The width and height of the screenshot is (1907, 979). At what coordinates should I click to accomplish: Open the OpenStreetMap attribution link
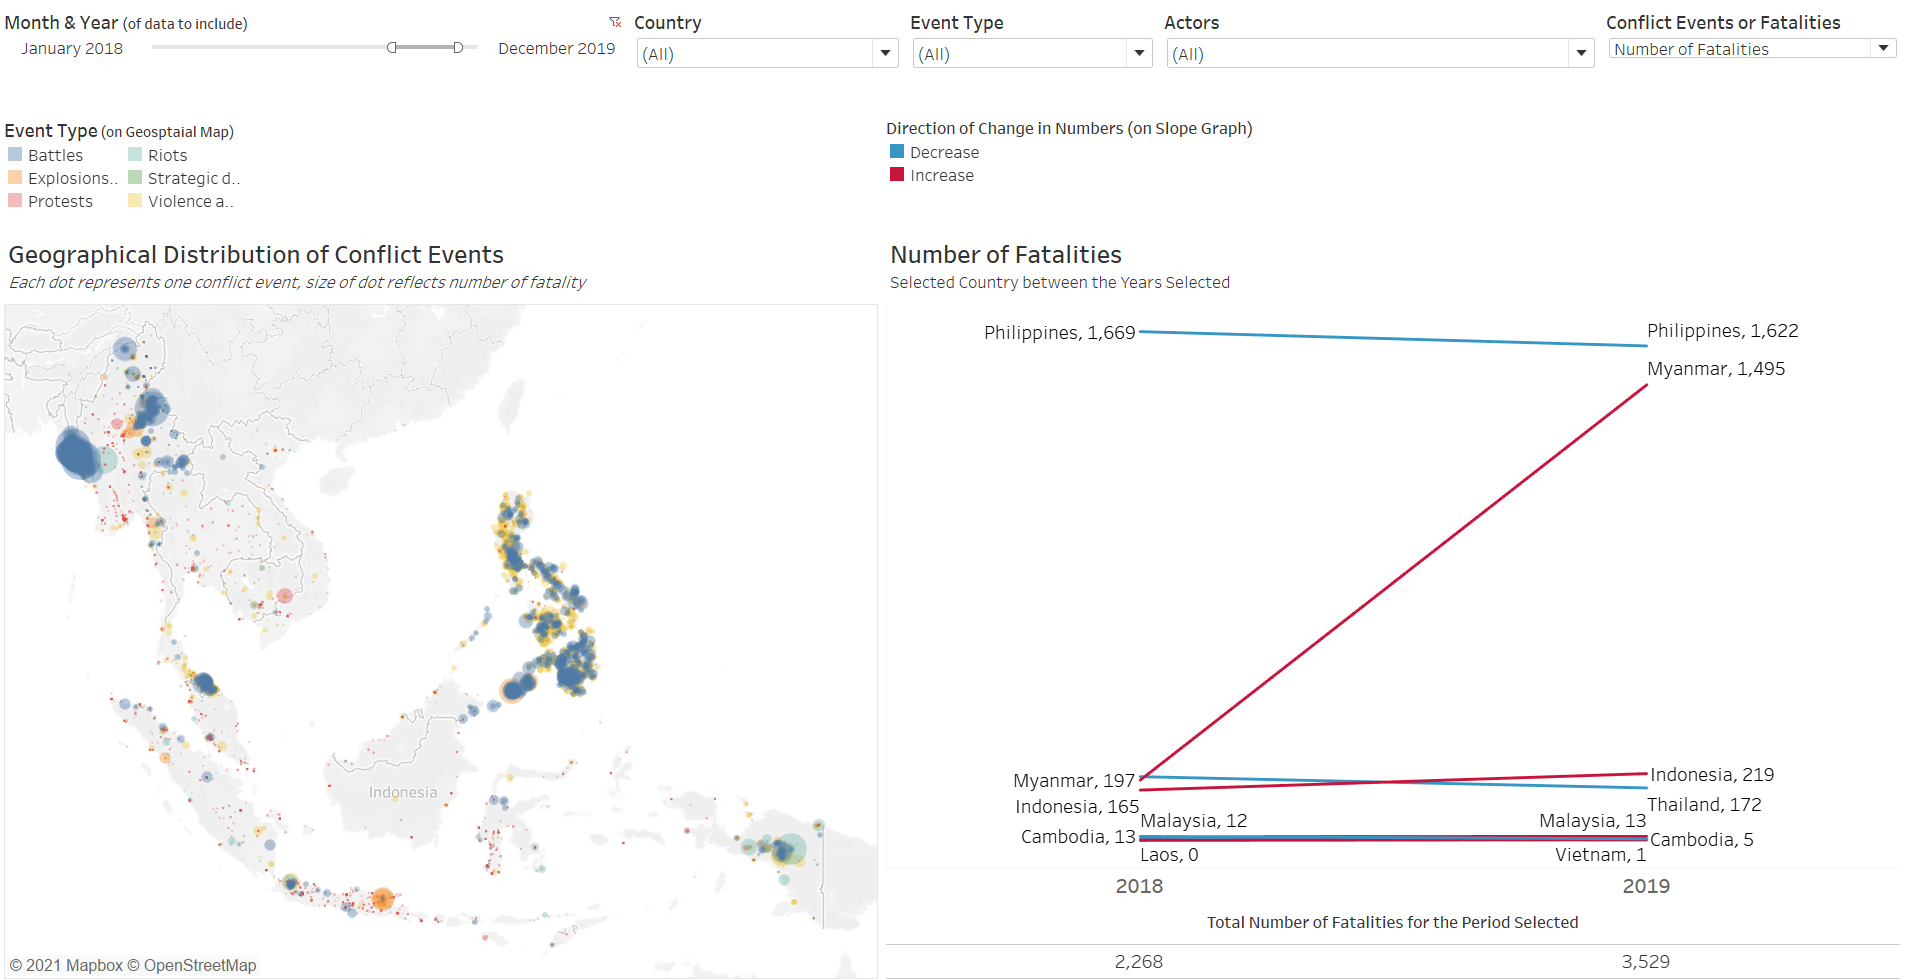click(x=198, y=965)
